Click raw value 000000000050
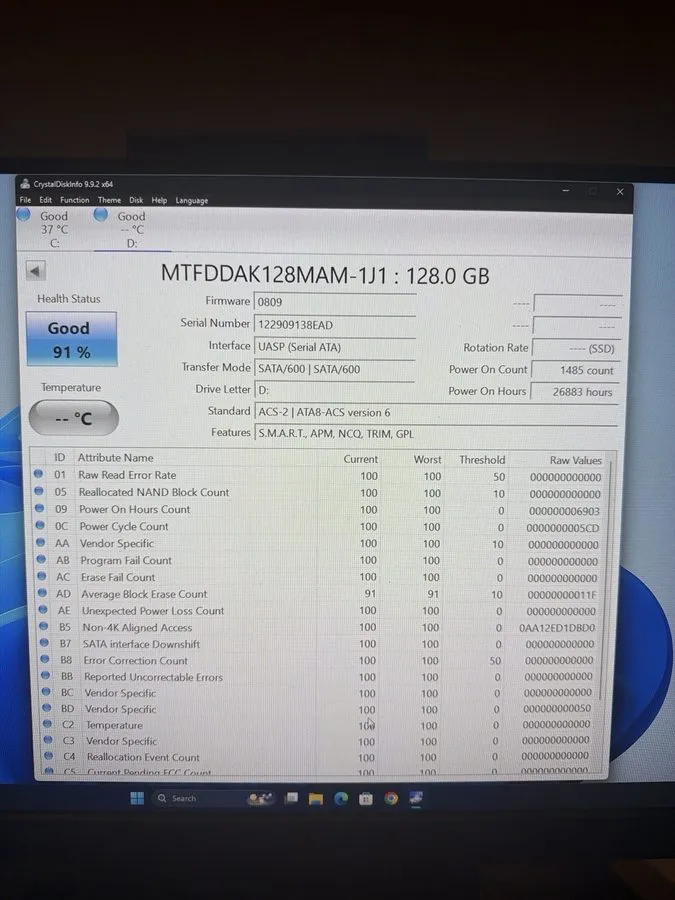The image size is (675, 900). [x=557, y=708]
